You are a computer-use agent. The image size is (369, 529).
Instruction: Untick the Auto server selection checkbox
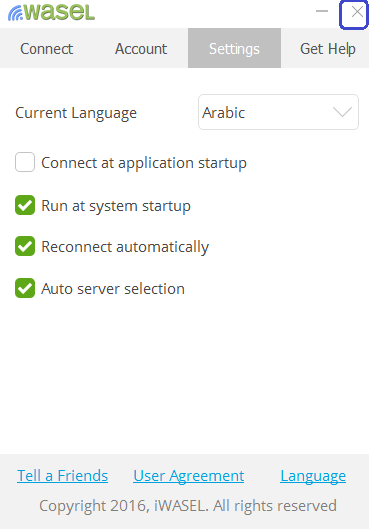point(25,288)
